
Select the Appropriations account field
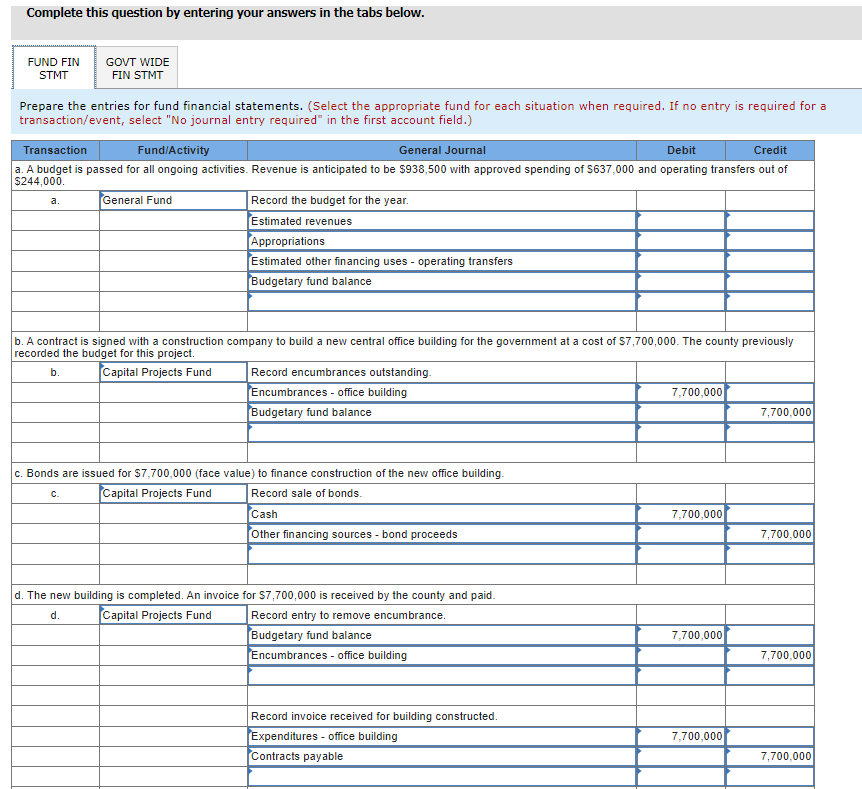click(442, 241)
